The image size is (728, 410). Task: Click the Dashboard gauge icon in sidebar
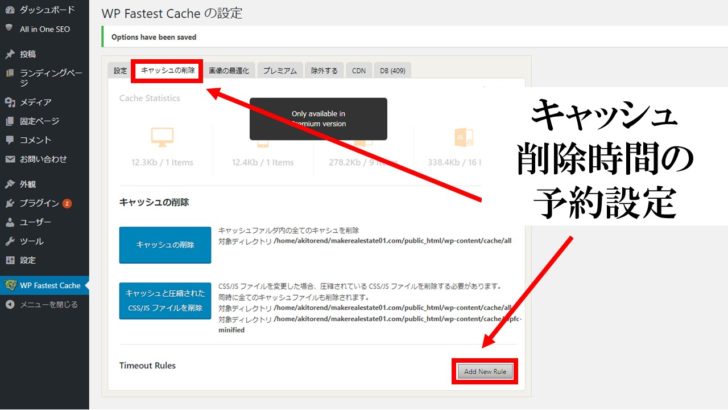pos(10,9)
